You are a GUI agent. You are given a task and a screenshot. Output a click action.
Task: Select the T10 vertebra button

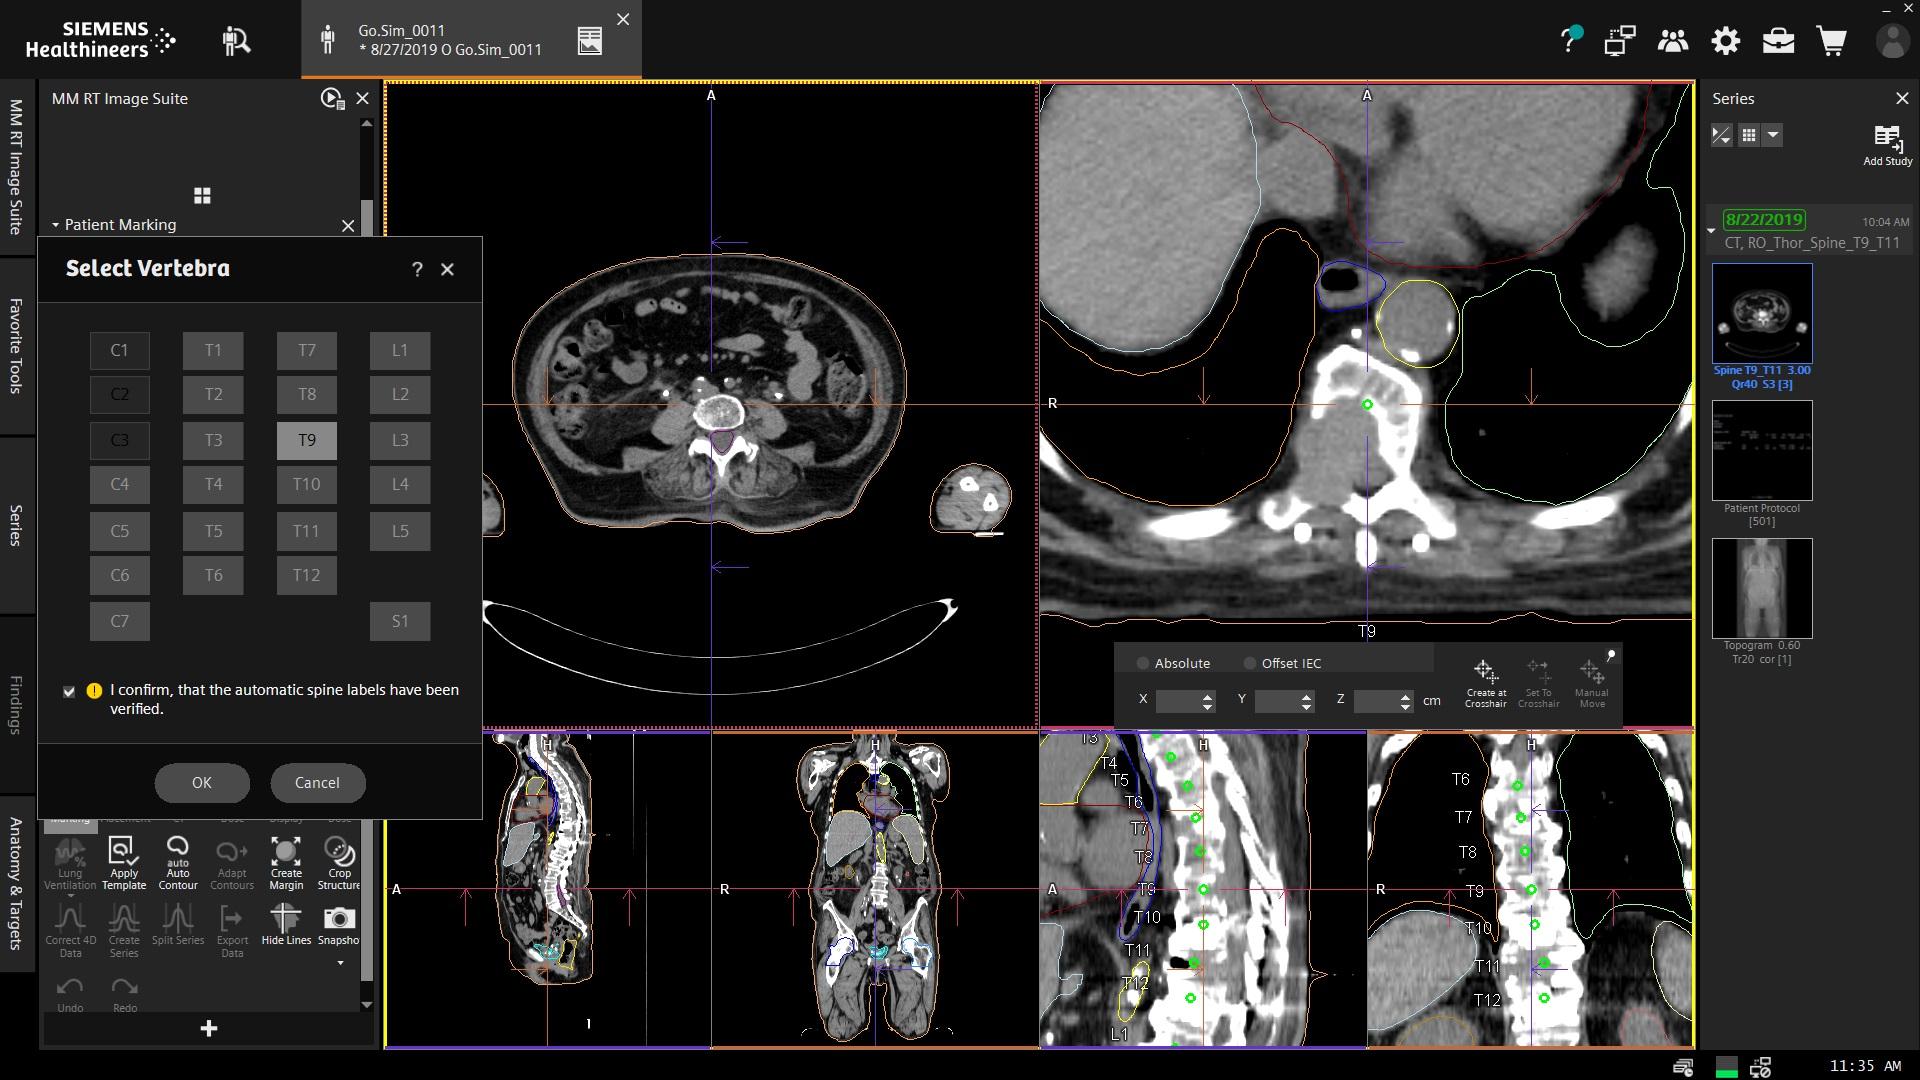[x=307, y=484]
